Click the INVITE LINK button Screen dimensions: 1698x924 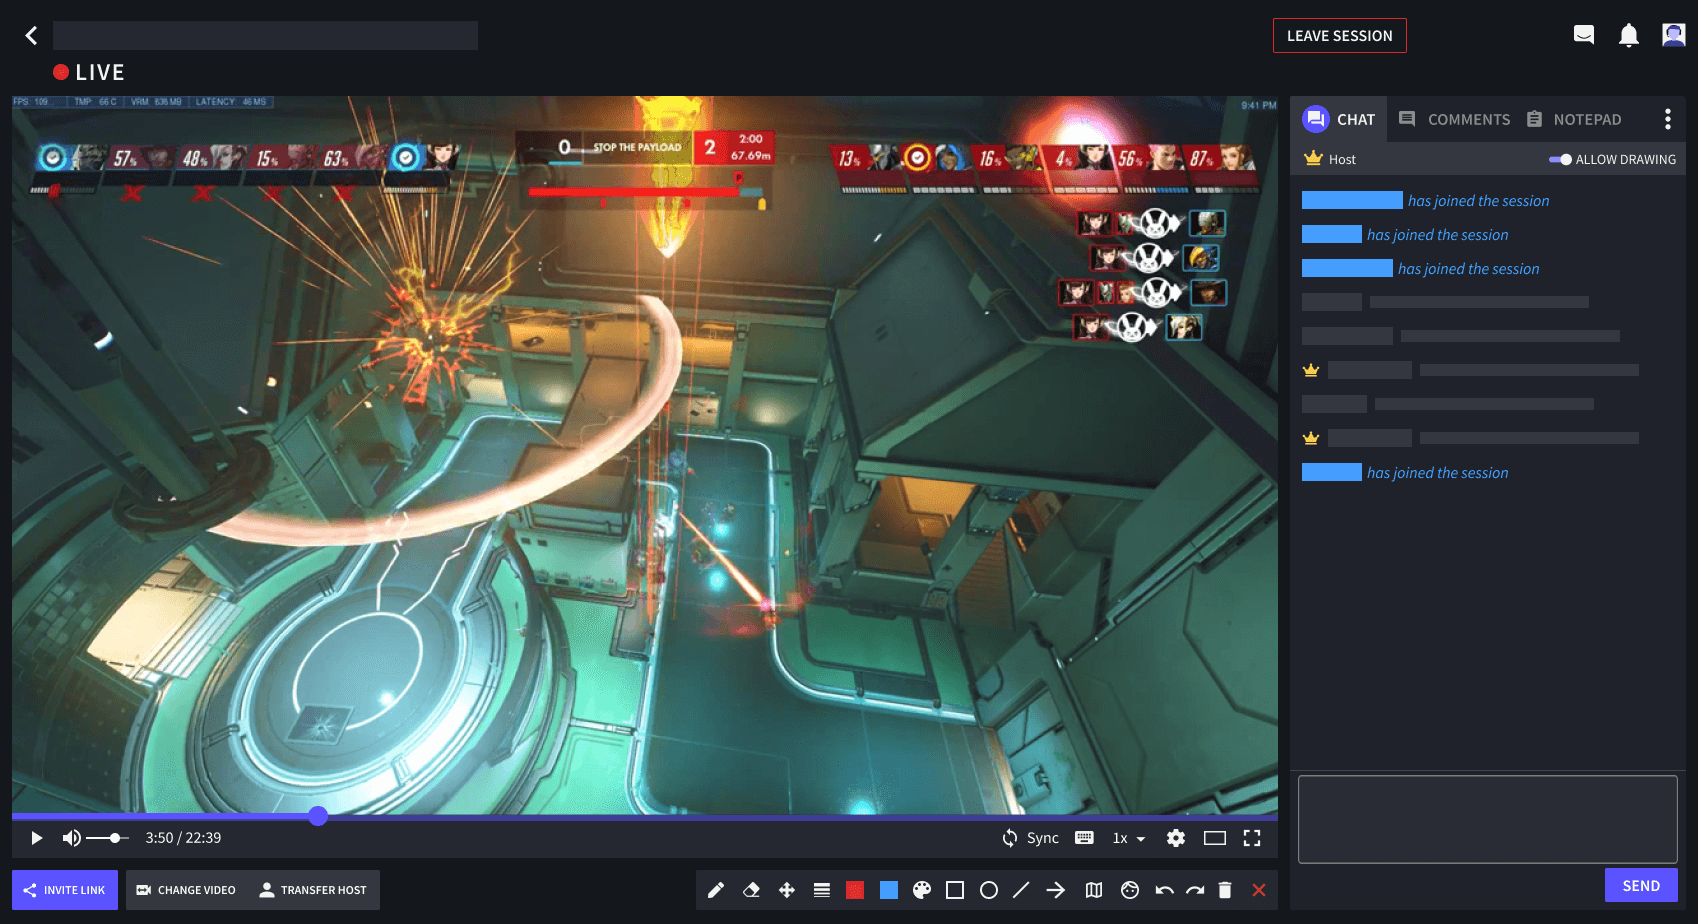(64, 889)
